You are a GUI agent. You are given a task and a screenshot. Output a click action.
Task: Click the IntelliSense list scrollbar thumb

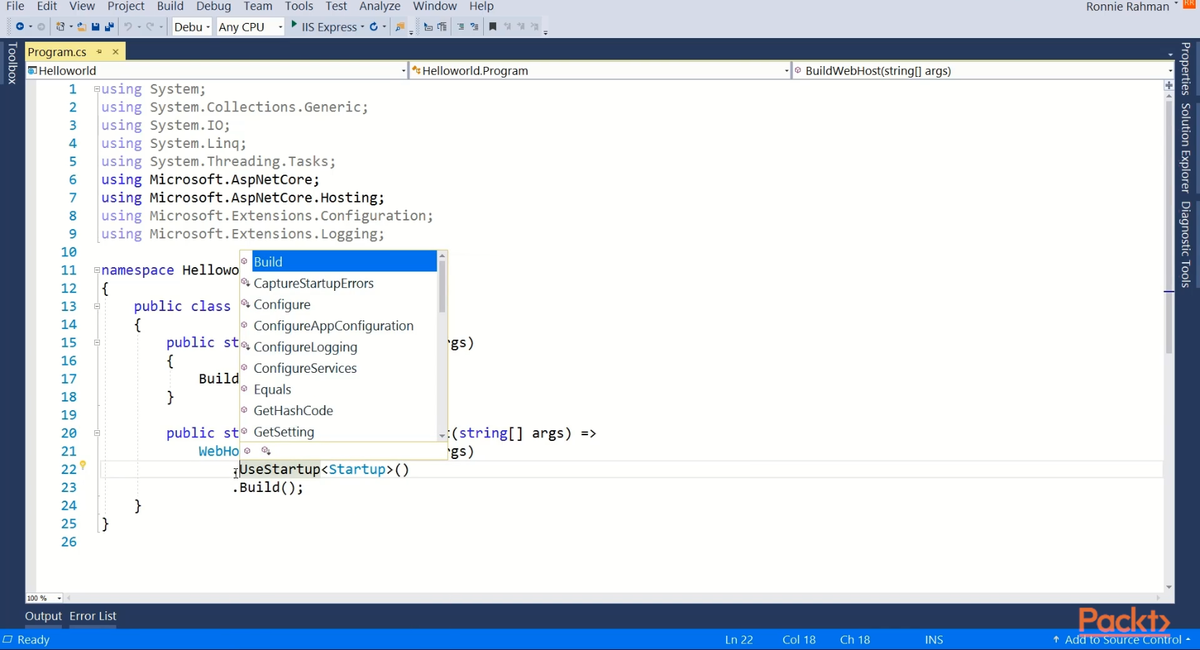pyautogui.click(x=443, y=288)
